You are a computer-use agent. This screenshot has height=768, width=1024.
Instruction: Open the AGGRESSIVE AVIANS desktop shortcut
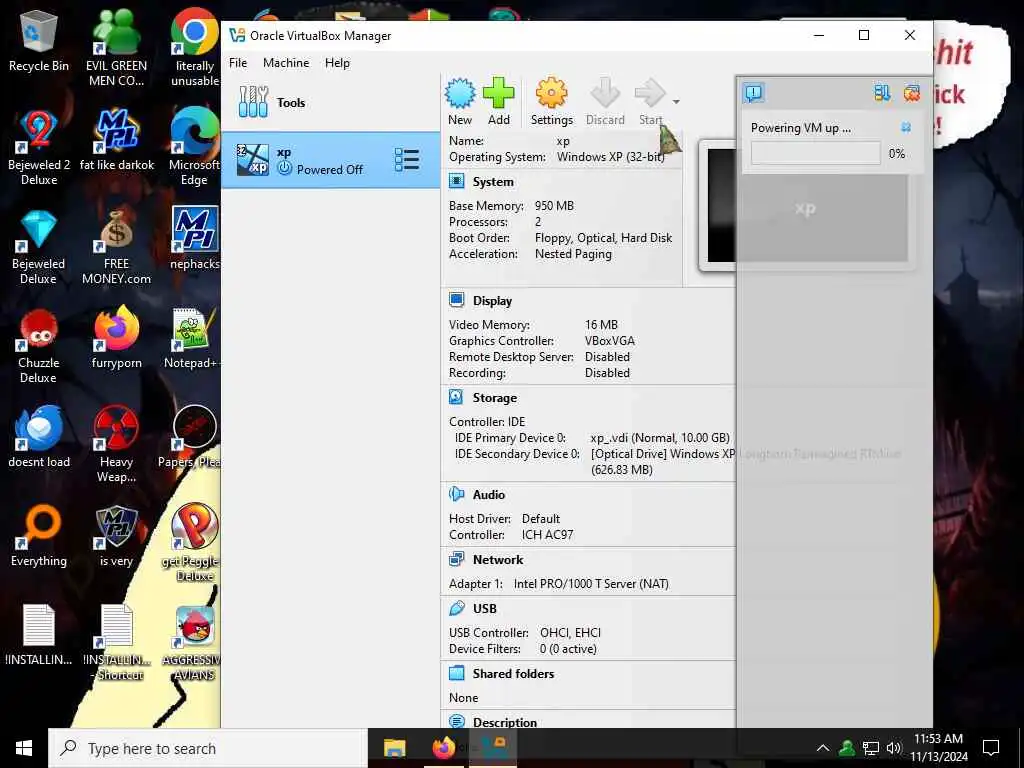pyautogui.click(x=194, y=643)
